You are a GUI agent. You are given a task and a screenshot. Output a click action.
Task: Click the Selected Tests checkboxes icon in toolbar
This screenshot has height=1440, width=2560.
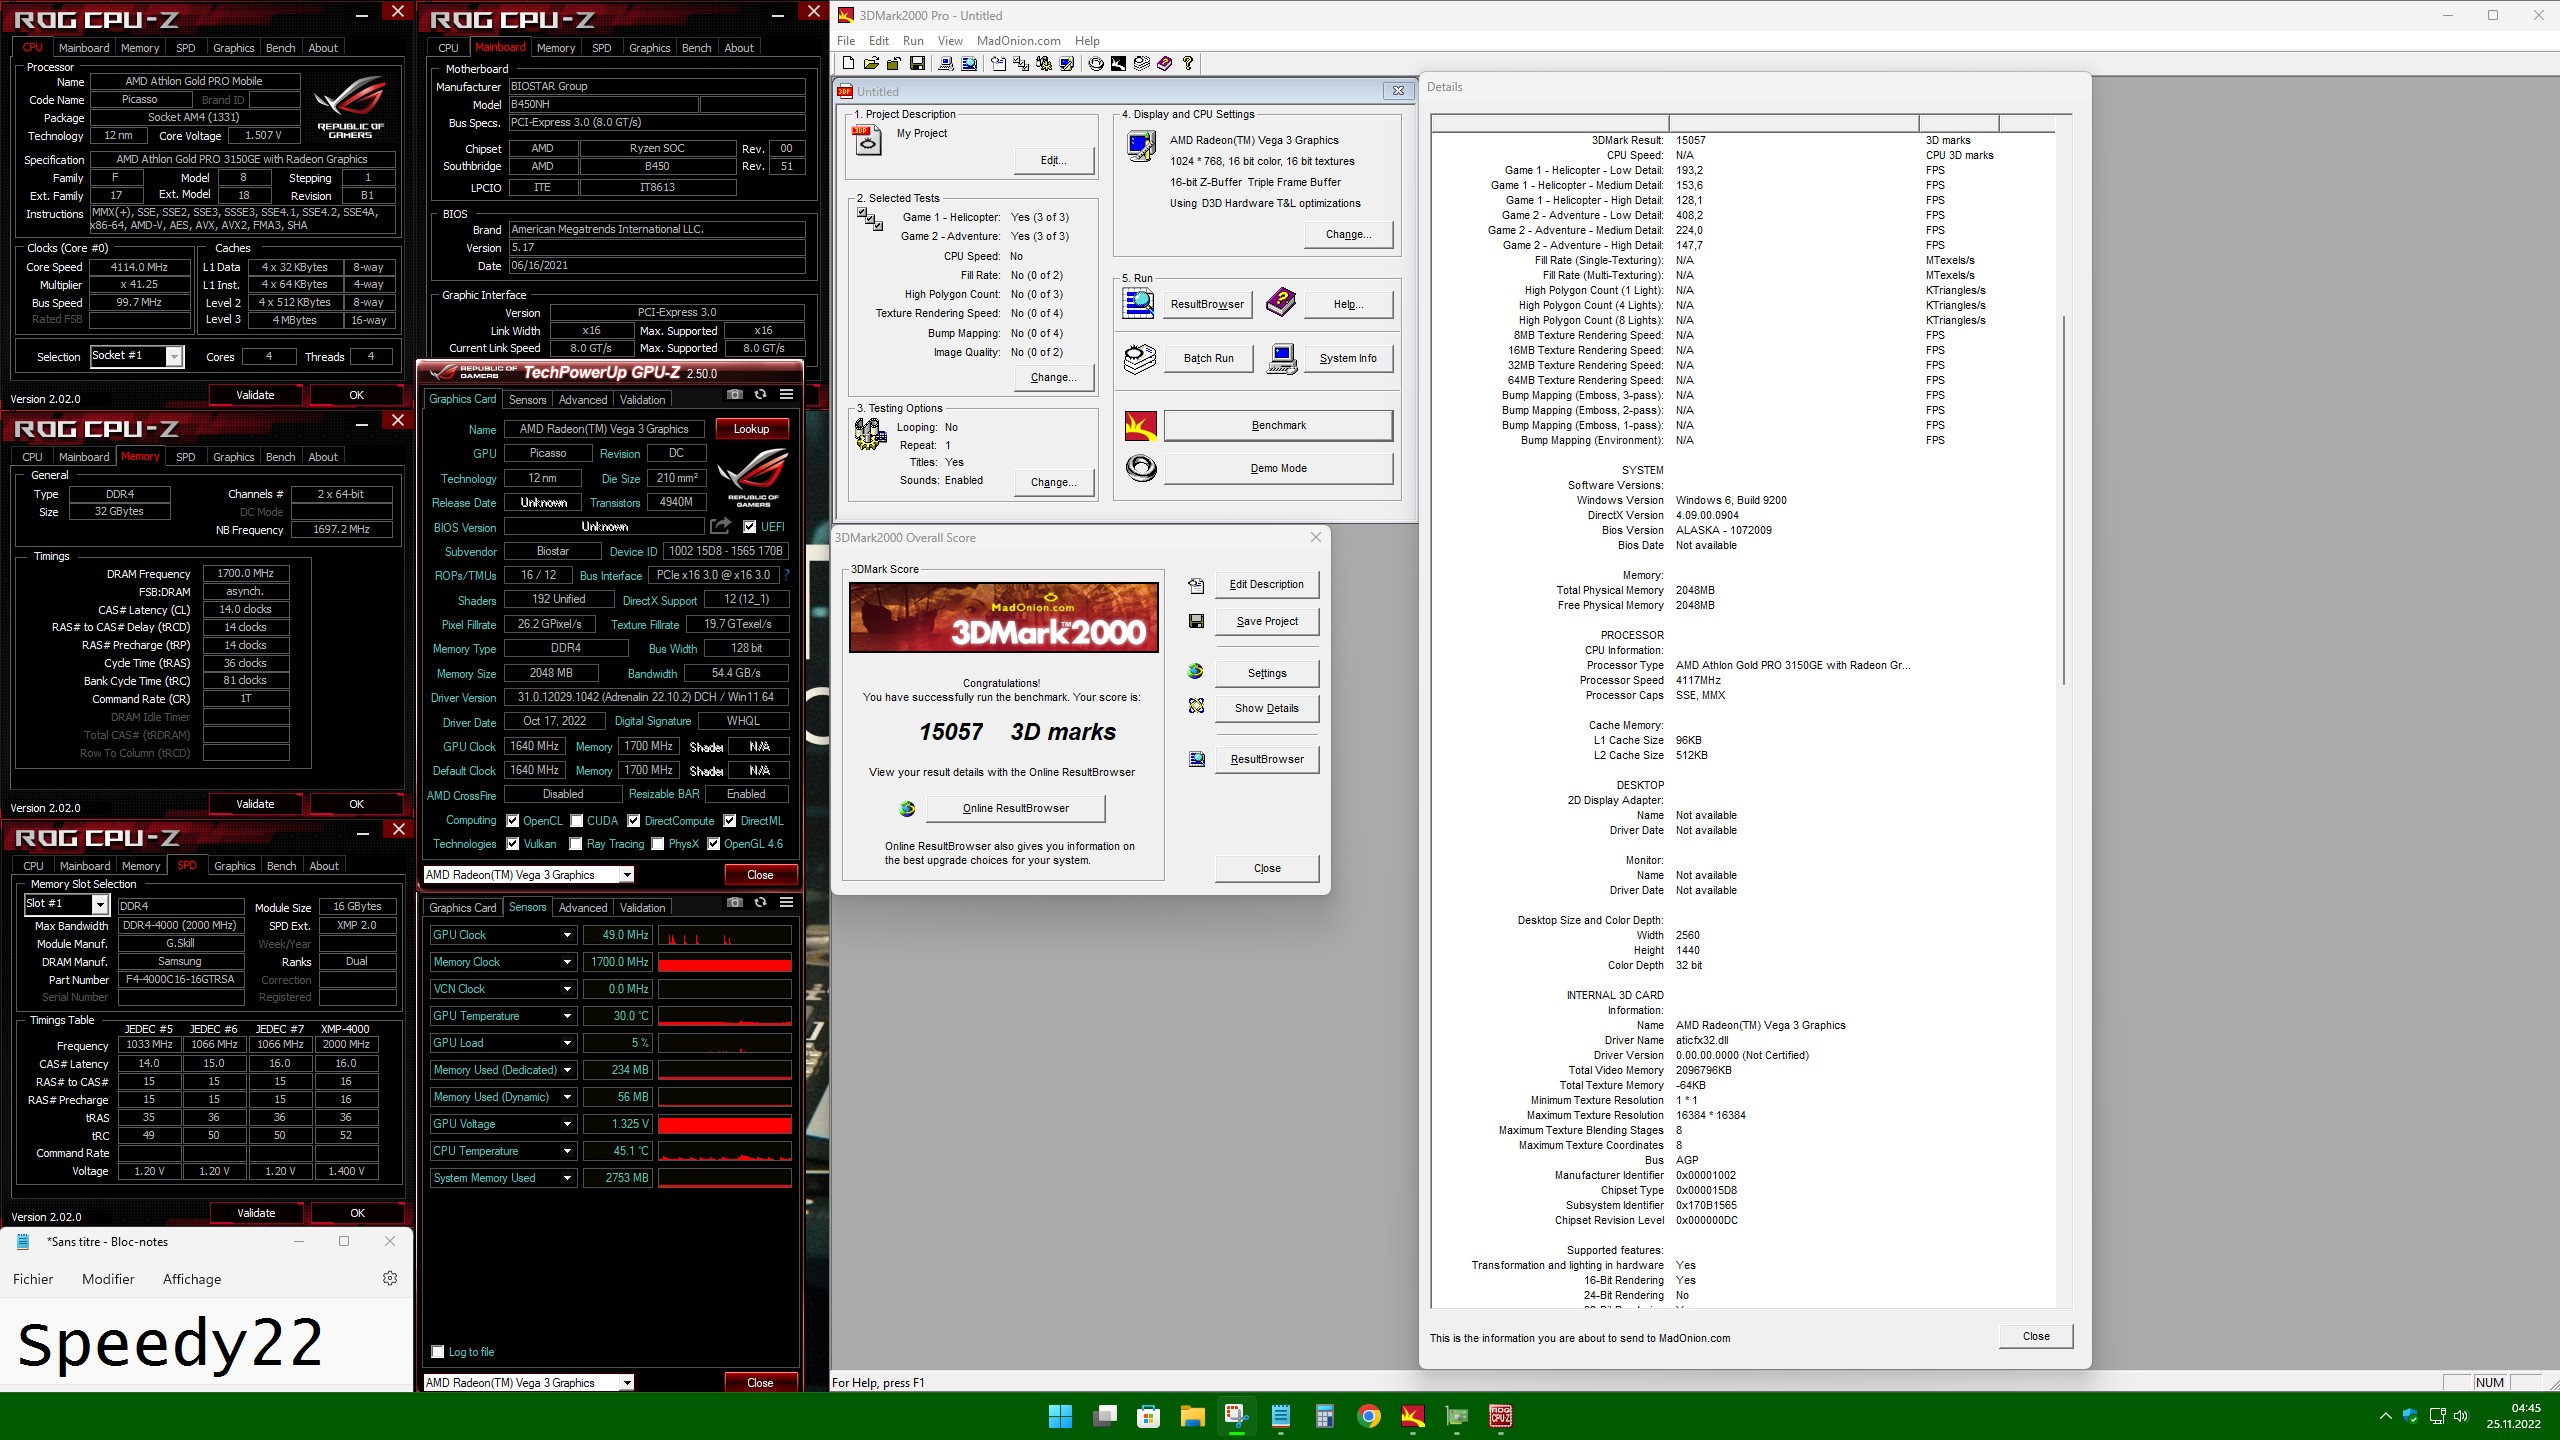pyautogui.click(x=1021, y=63)
